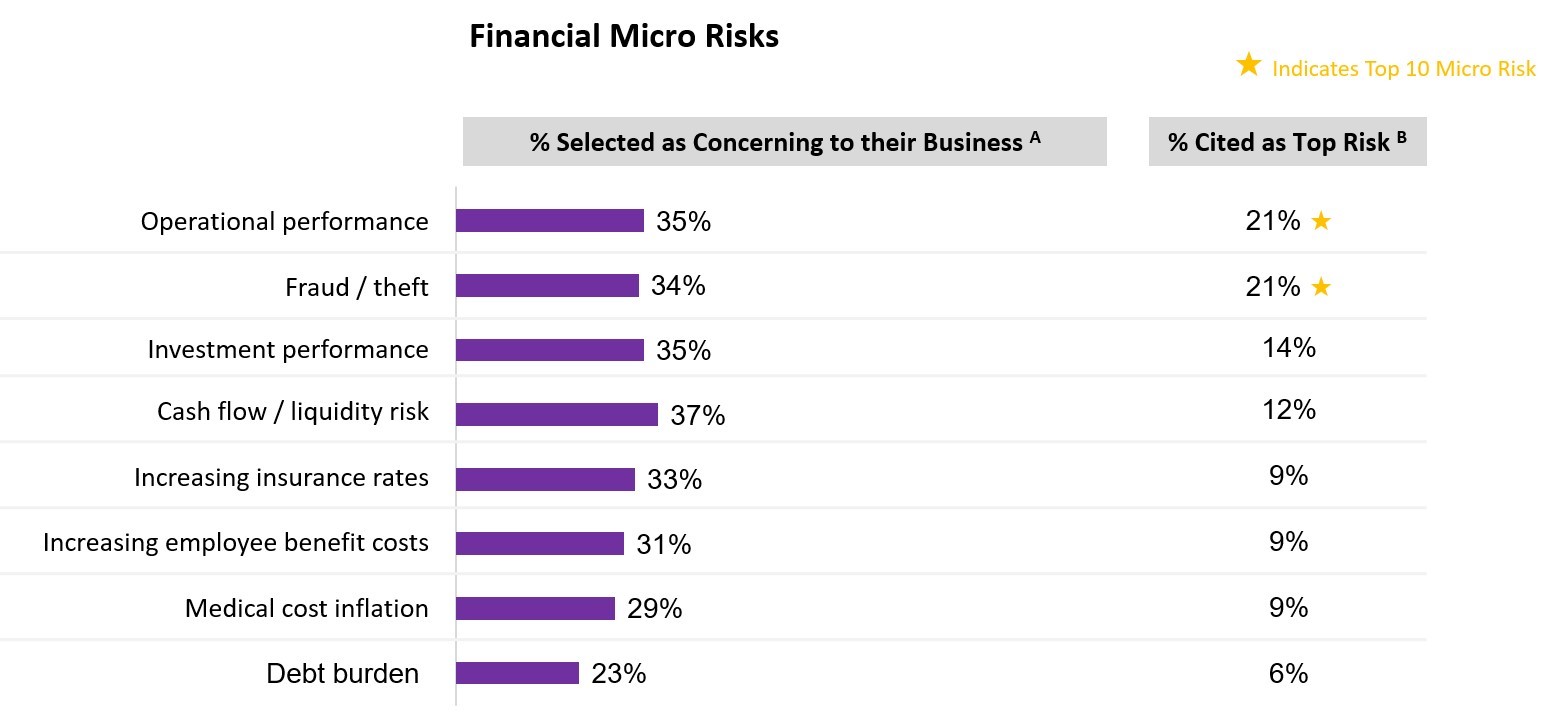The height and width of the screenshot is (723, 1565).
Task: Select the Medical cost inflation bar
Action: point(536,608)
